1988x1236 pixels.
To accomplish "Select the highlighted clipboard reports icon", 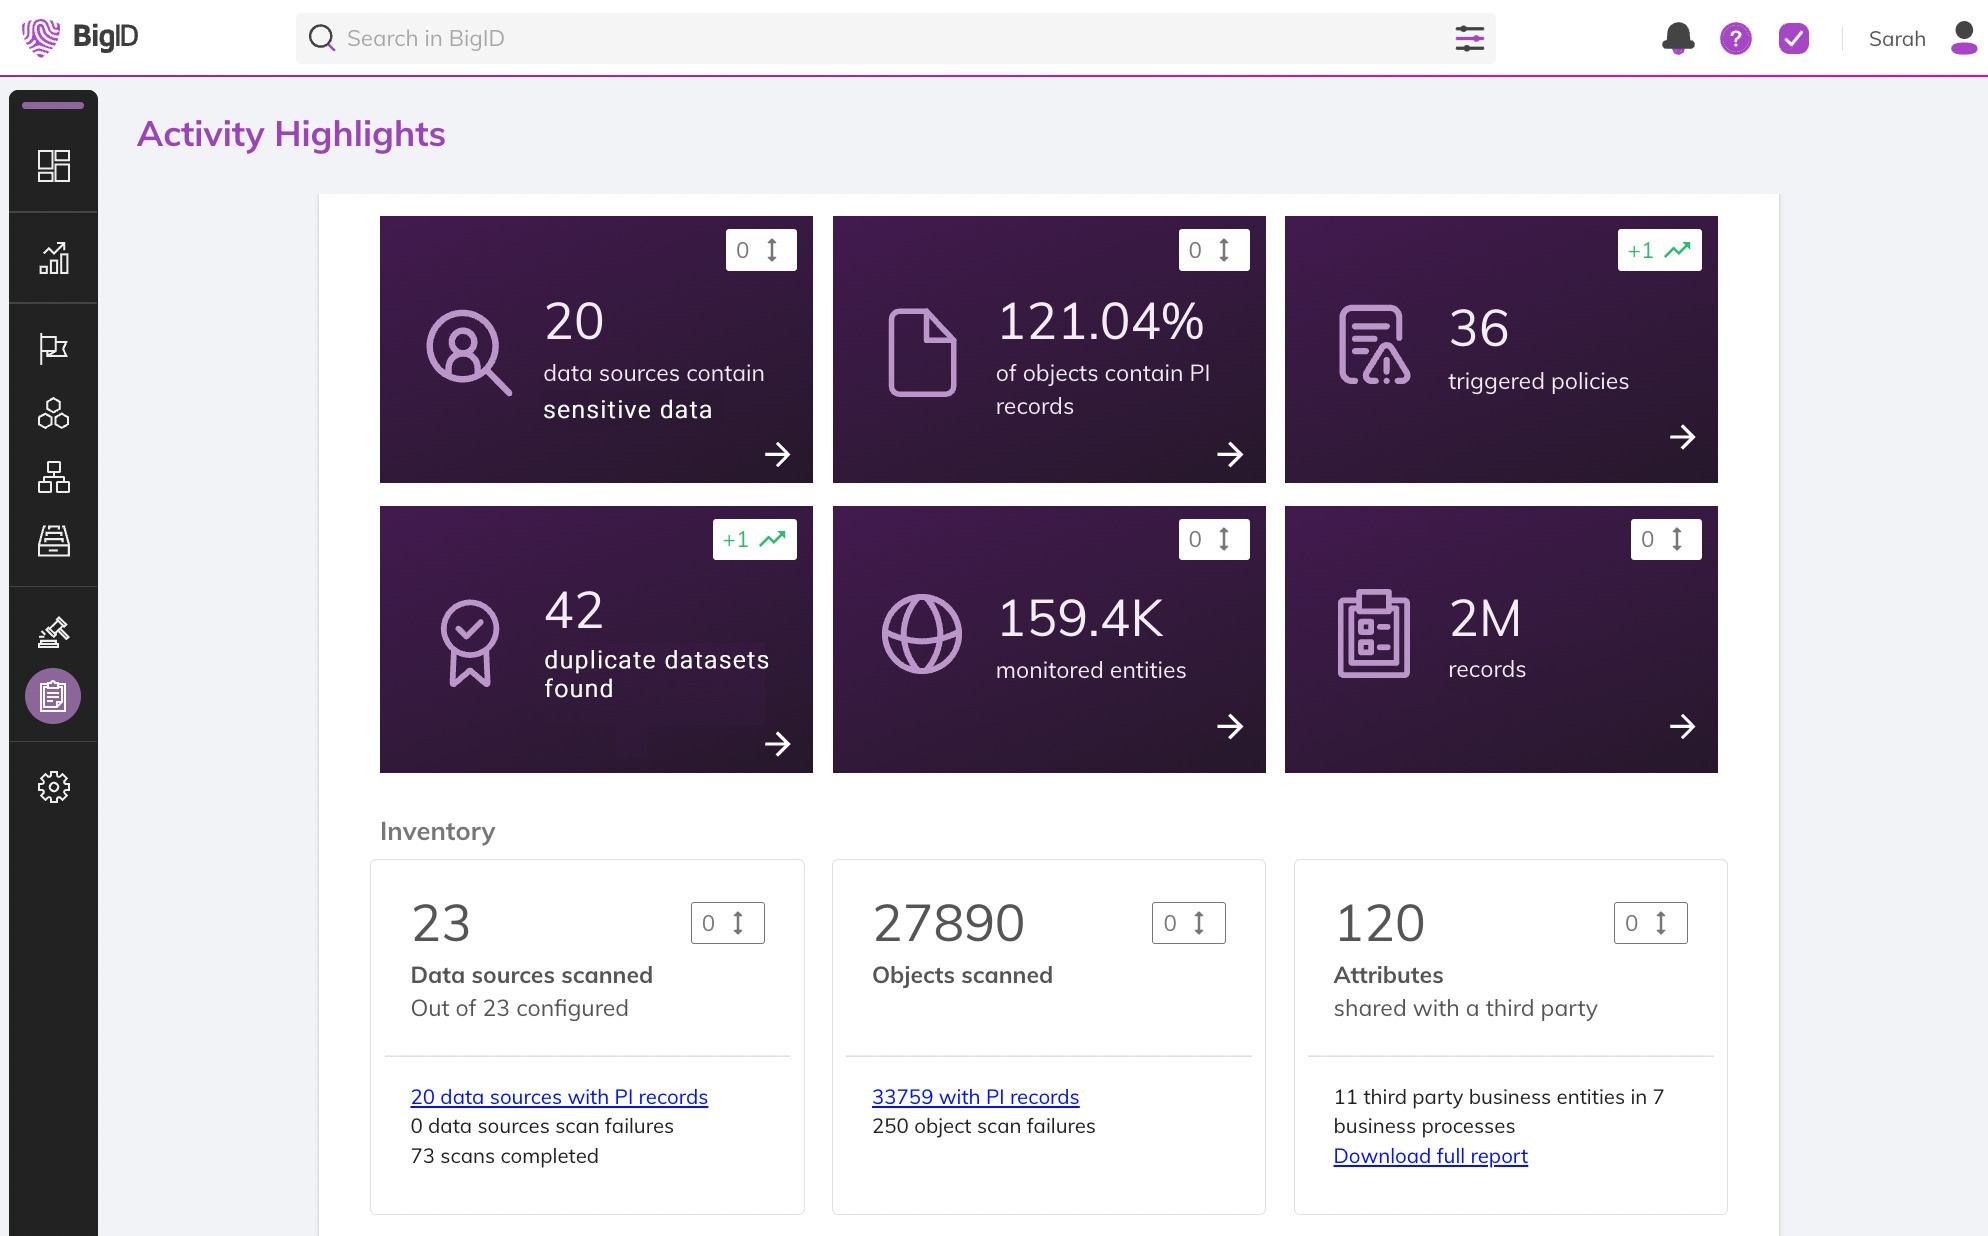I will tap(53, 696).
